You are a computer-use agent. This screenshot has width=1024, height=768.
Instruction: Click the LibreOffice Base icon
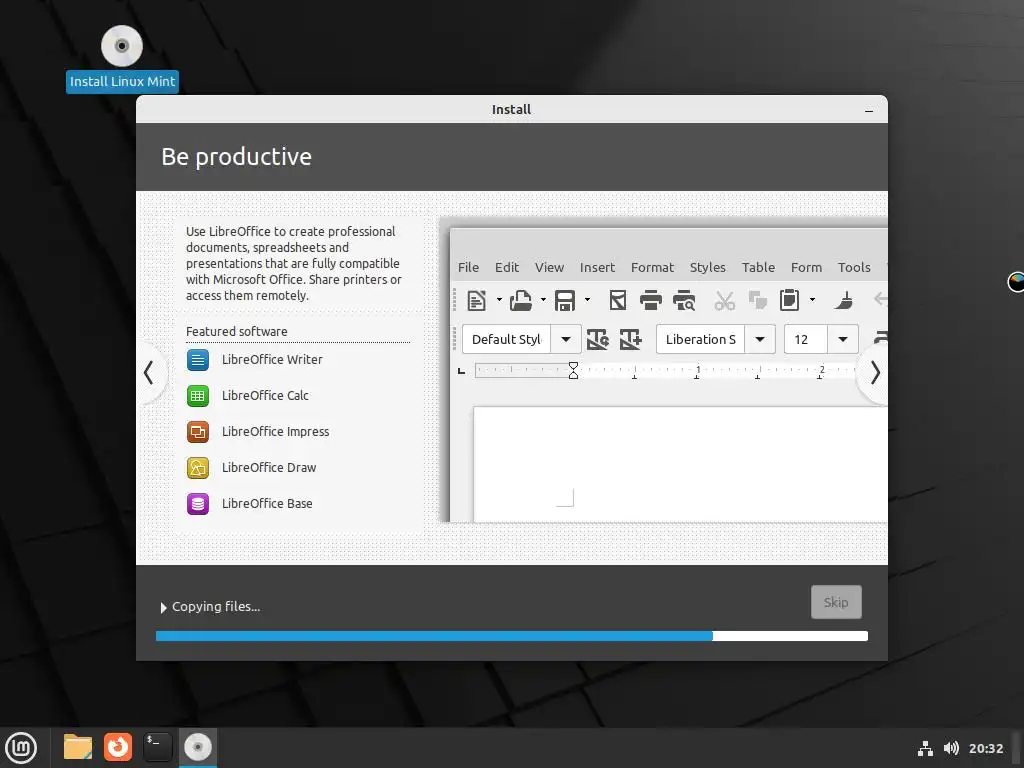tap(198, 504)
